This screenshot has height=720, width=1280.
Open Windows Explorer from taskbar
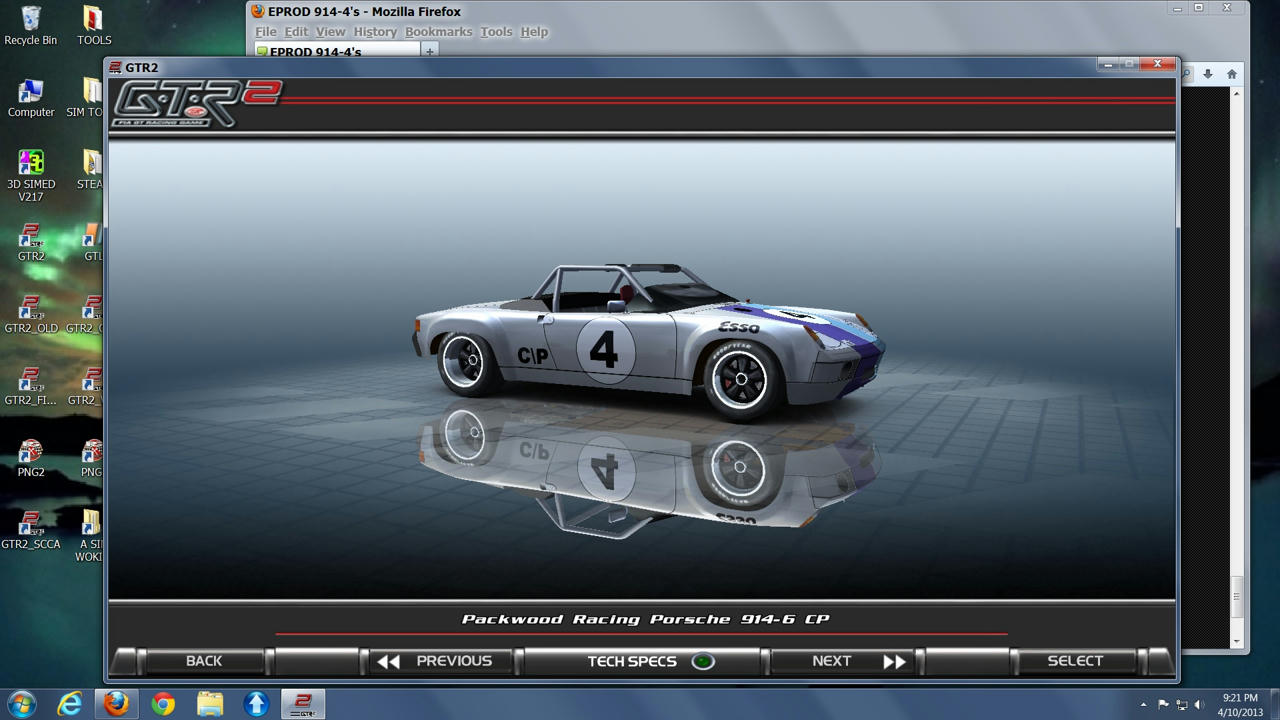[x=210, y=703]
